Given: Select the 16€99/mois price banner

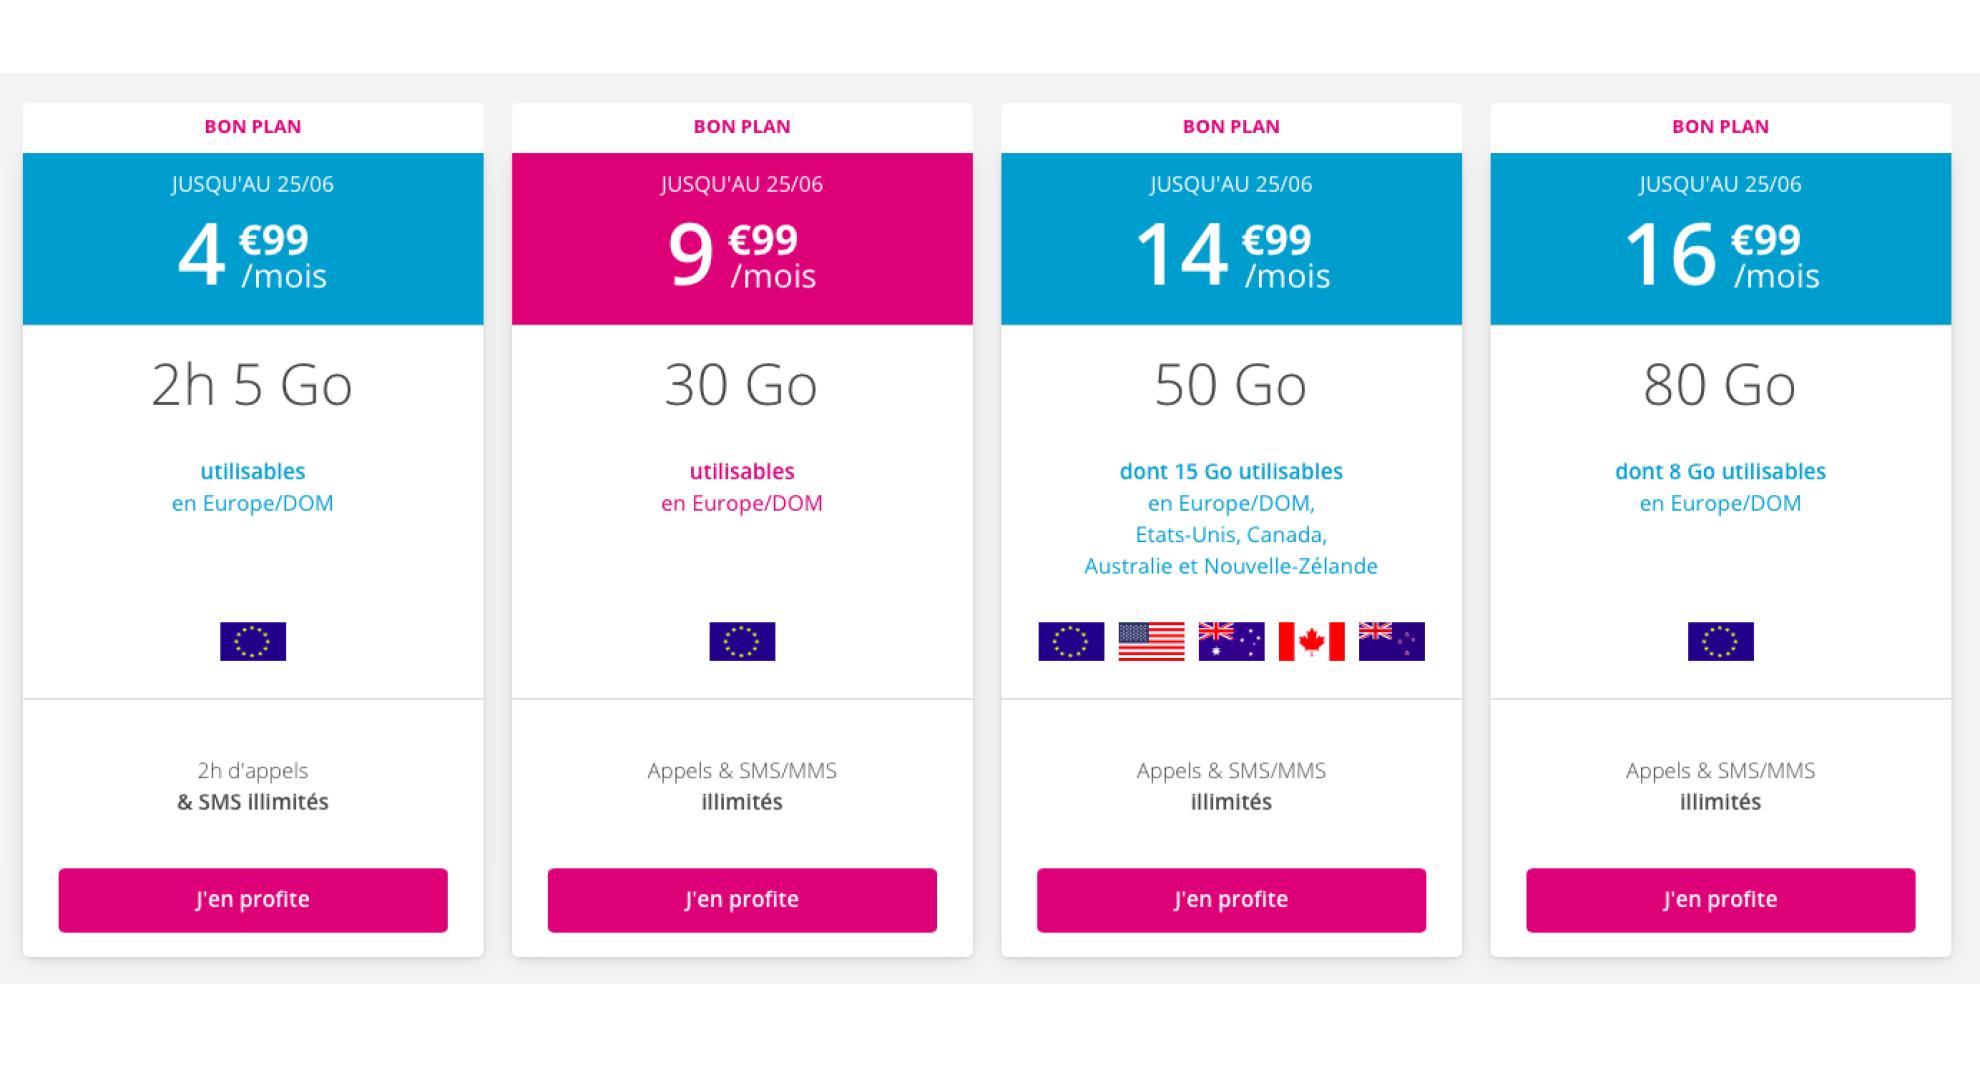Looking at the screenshot, I should 1720,239.
